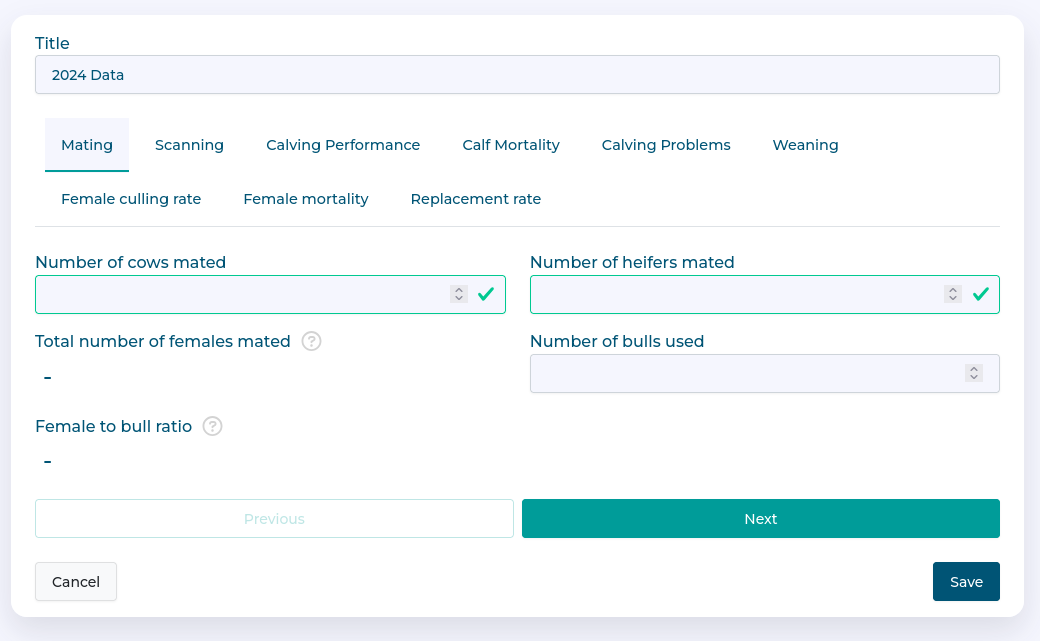Cancel the form

coord(76,582)
